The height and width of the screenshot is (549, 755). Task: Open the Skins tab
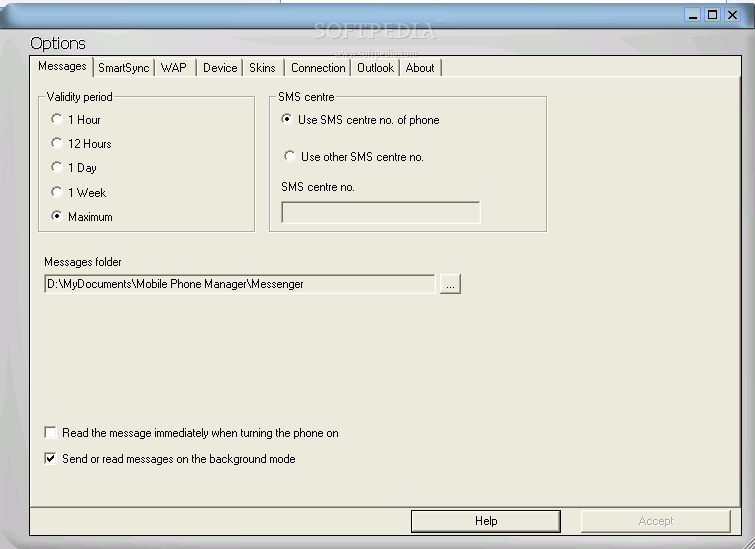[262, 68]
